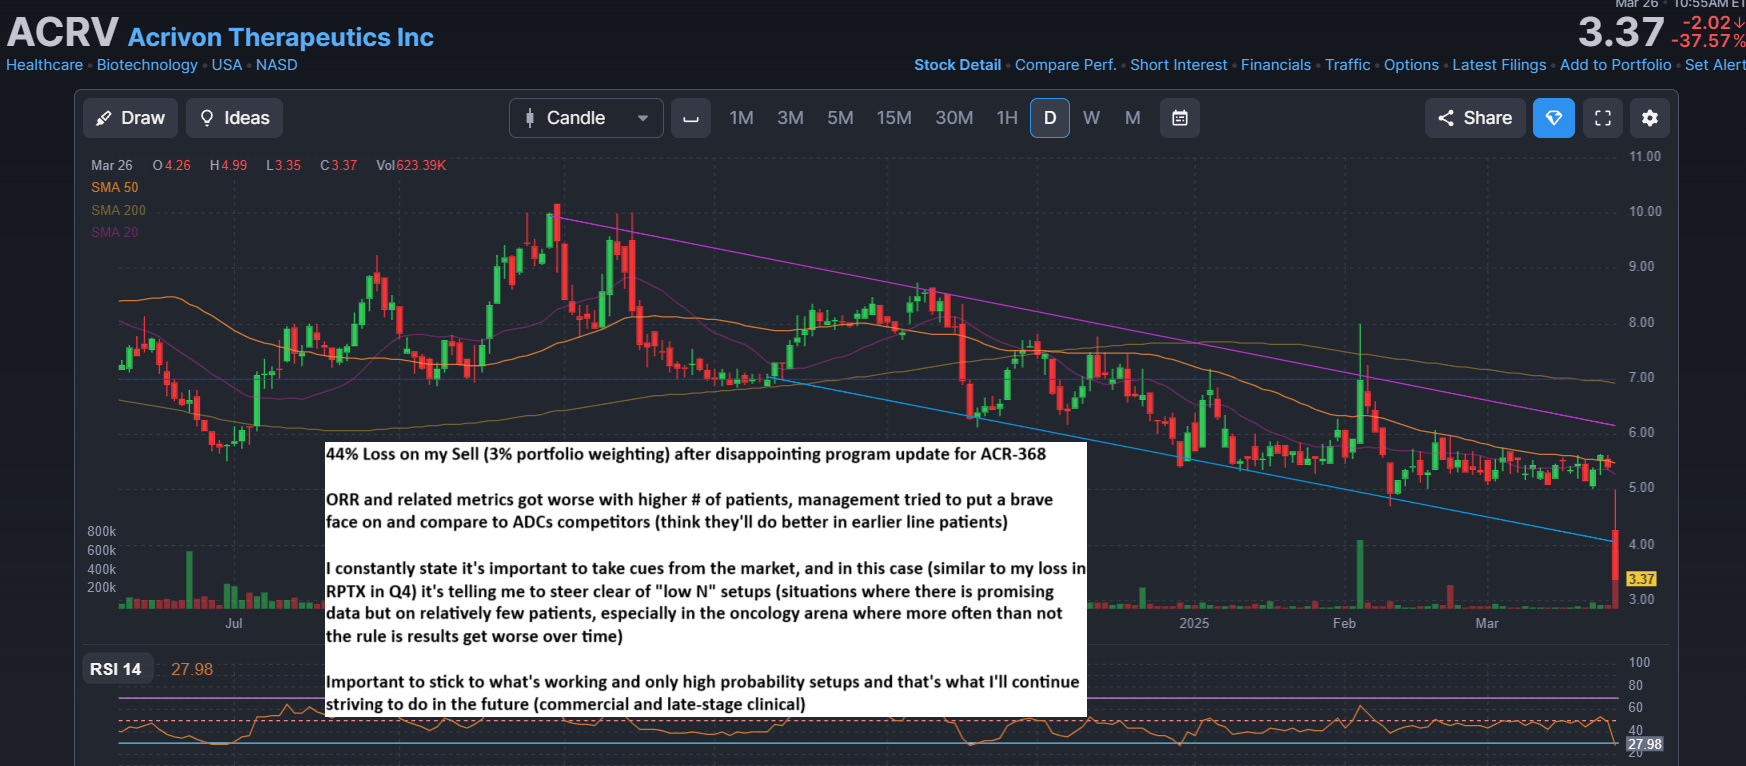Image resolution: width=1746 pixels, height=766 pixels.
Task: Open chart settings gear
Action: click(1650, 118)
